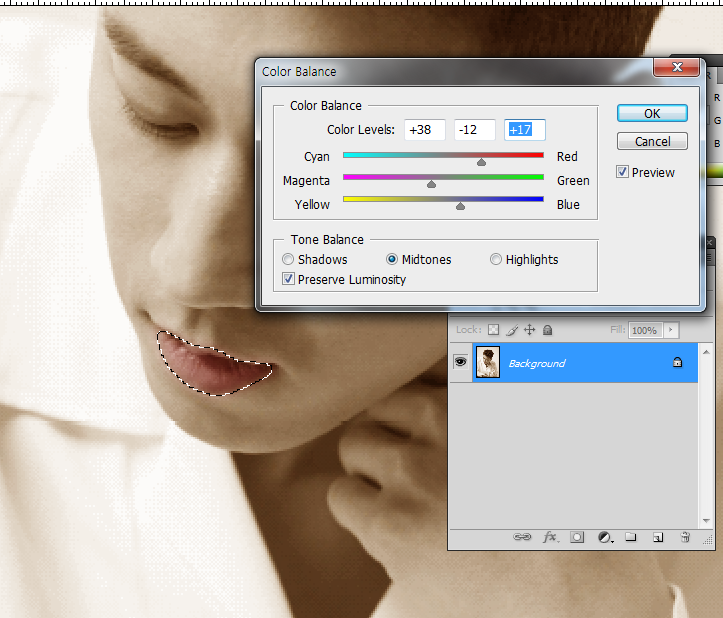Toggle Lock transparent pixels icon

493,330
